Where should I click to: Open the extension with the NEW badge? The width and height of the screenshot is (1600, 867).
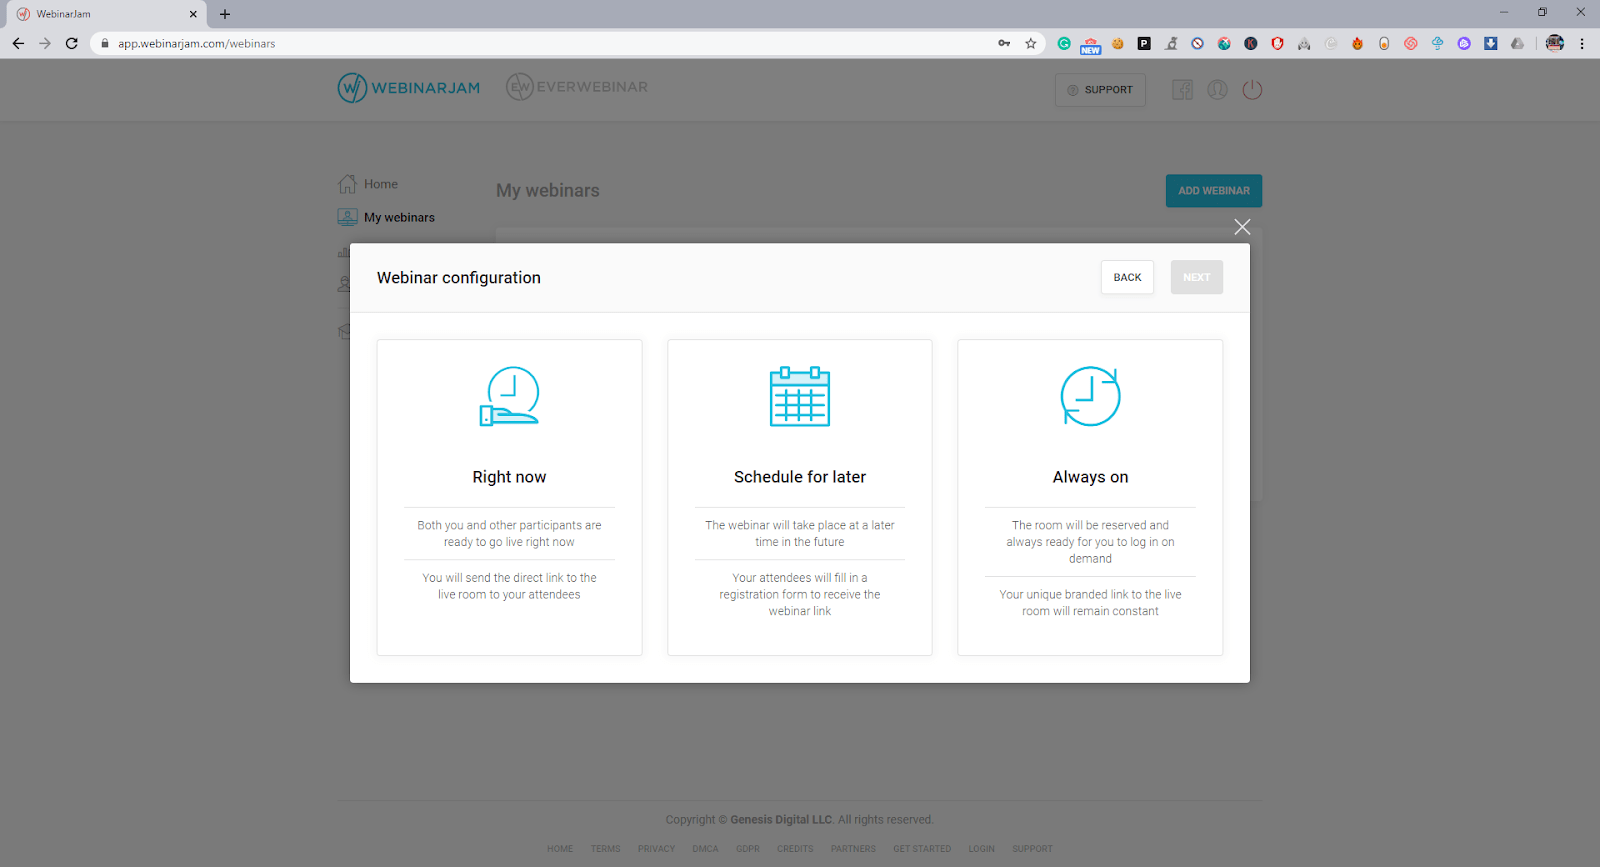1091,44
